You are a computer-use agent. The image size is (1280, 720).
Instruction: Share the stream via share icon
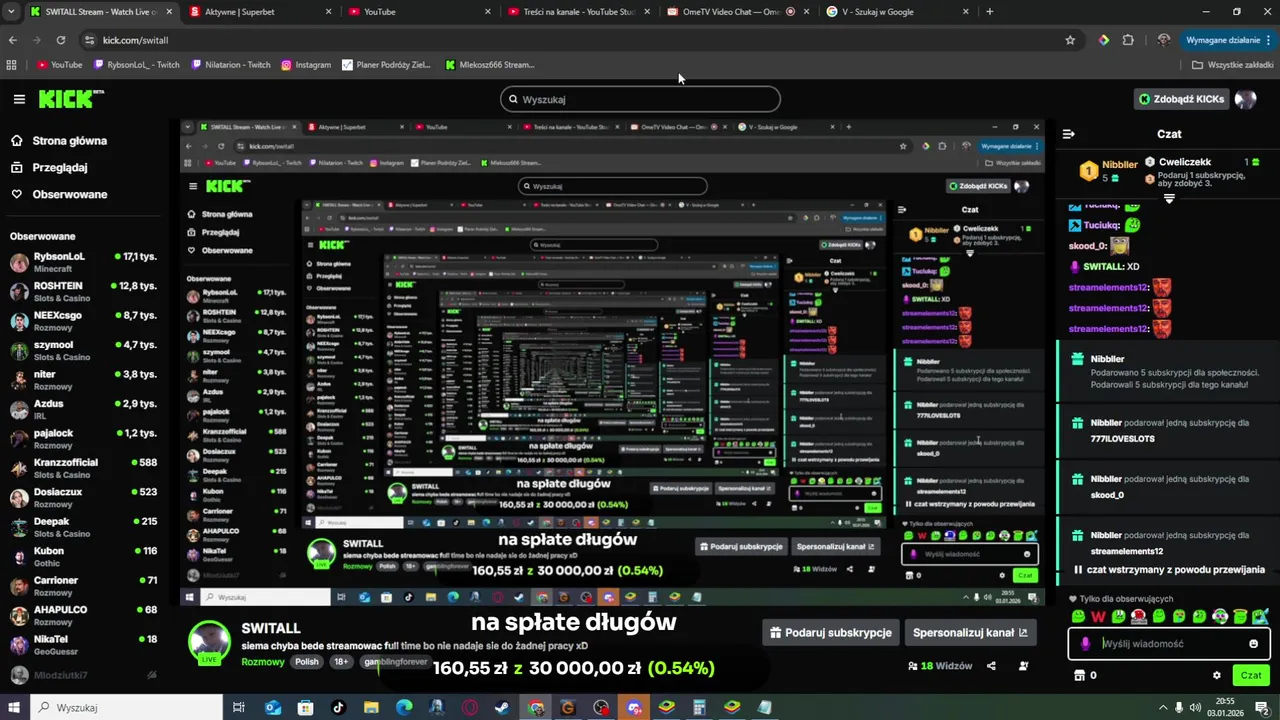[991, 666]
